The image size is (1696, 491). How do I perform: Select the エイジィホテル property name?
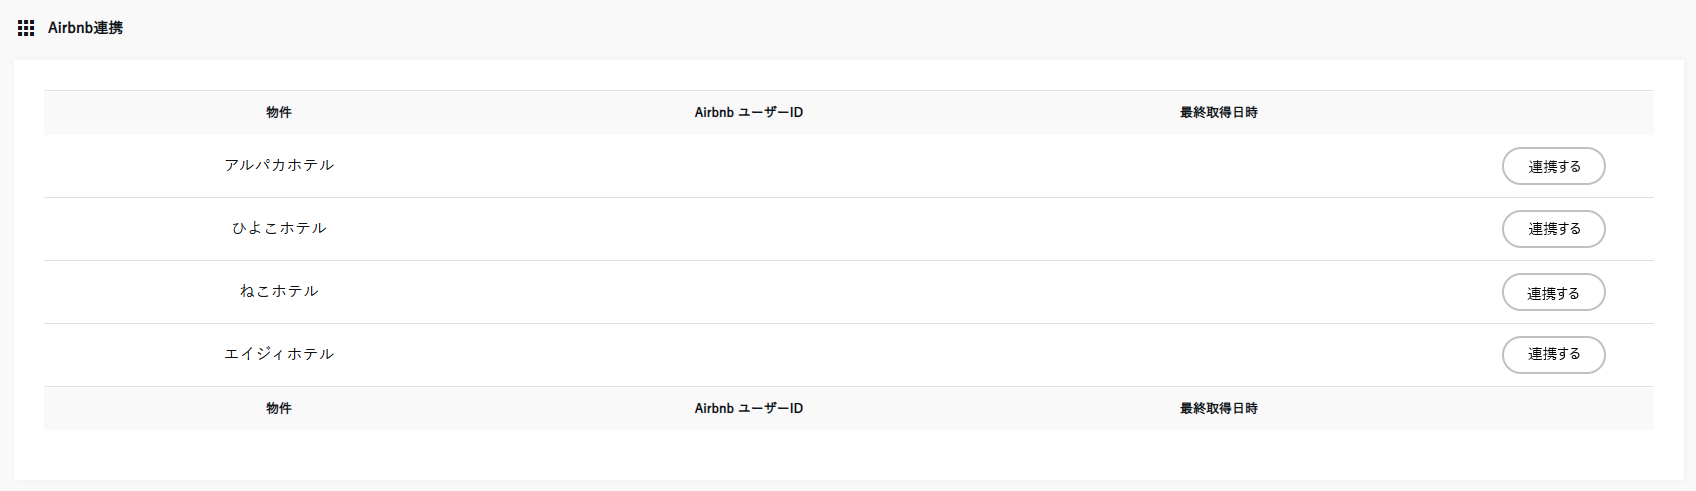(279, 355)
